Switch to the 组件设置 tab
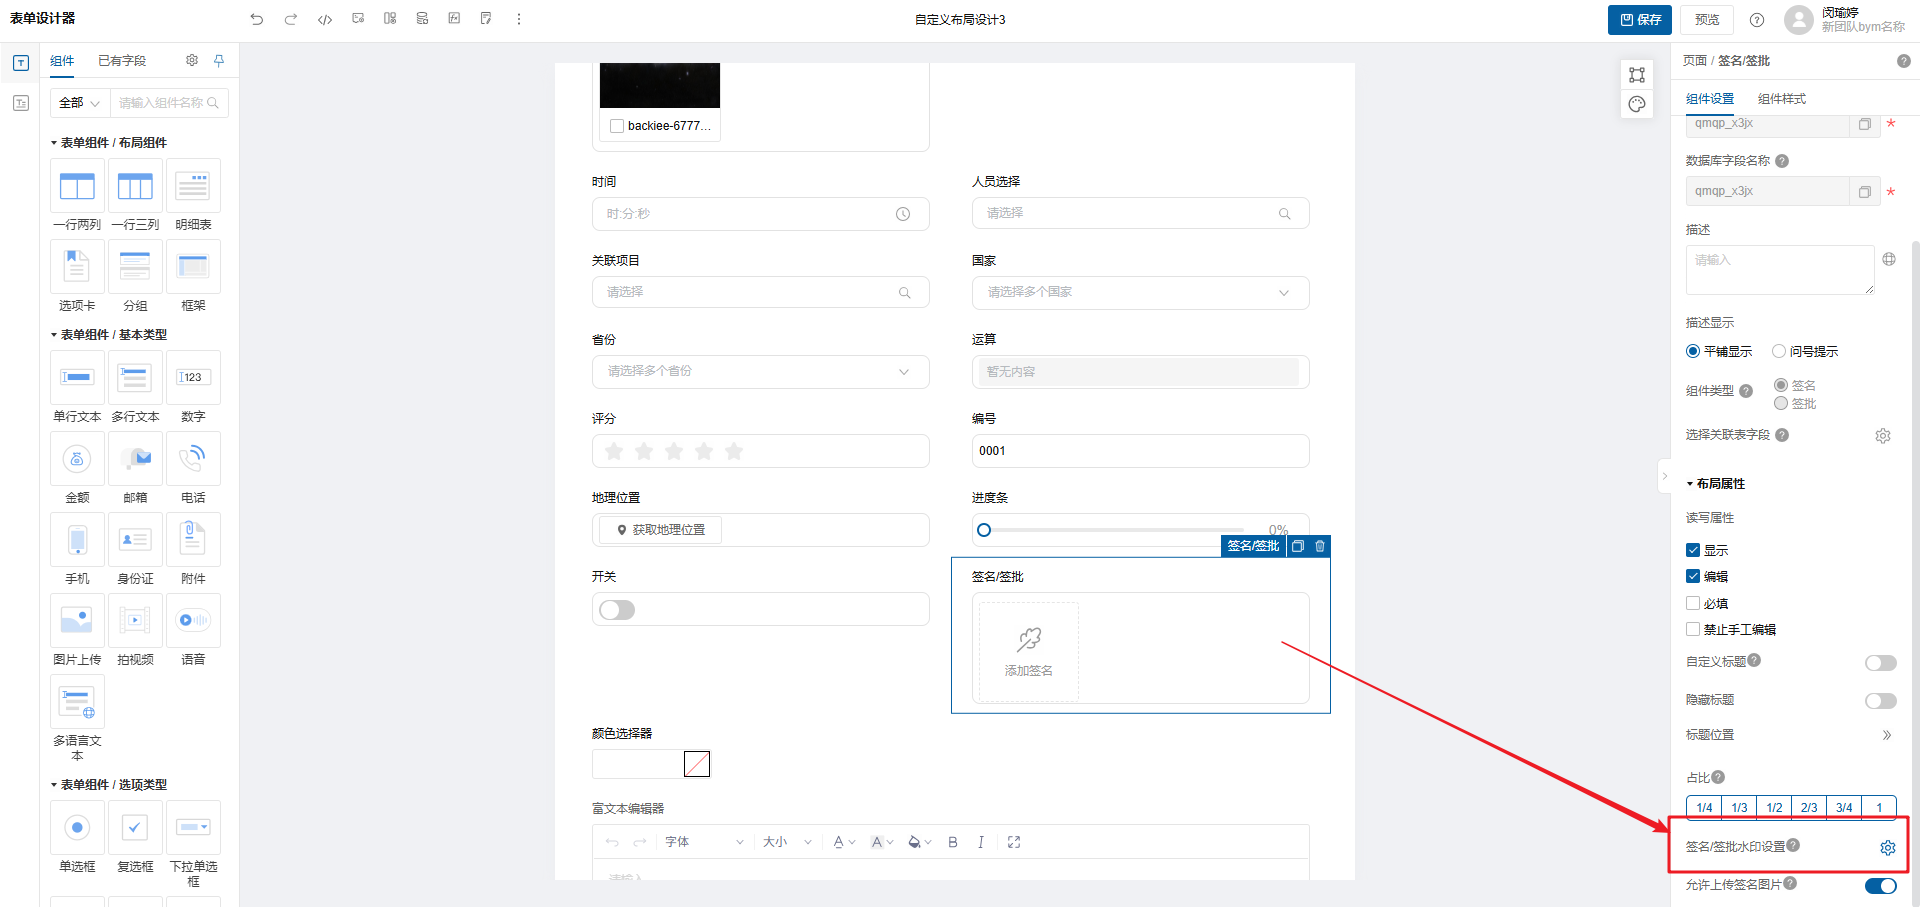This screenshot has height=907, width=1920. click(x=1710, y=99)
